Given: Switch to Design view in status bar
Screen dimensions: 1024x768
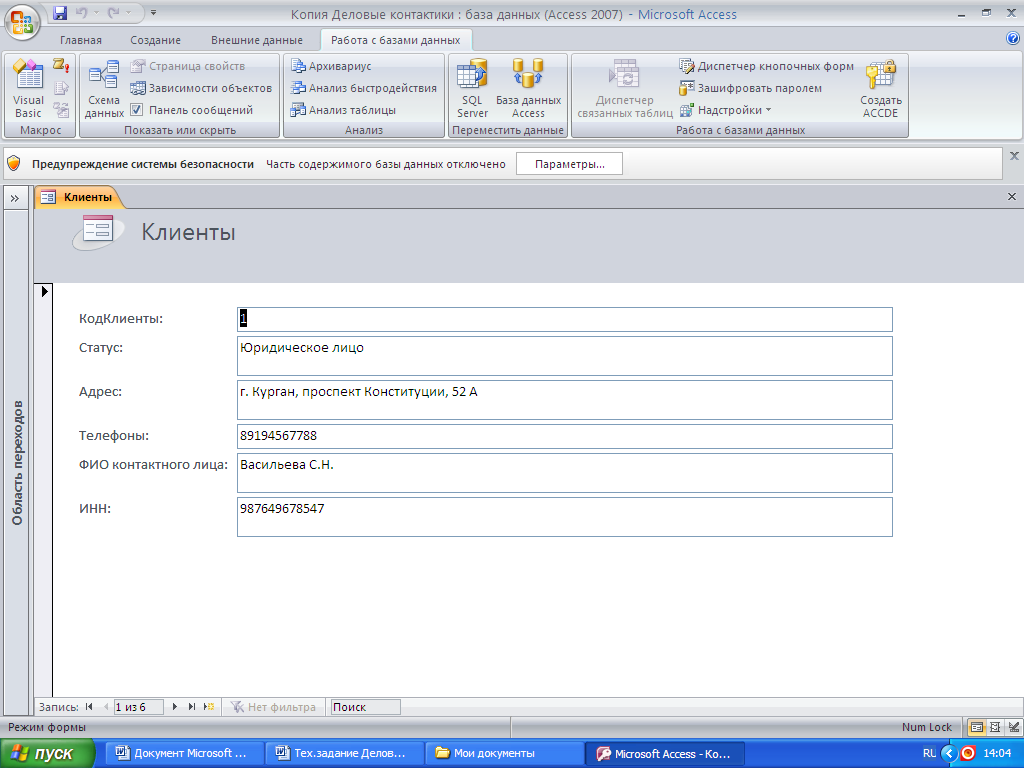Looking at the screenshot, I should [1014, 727].
